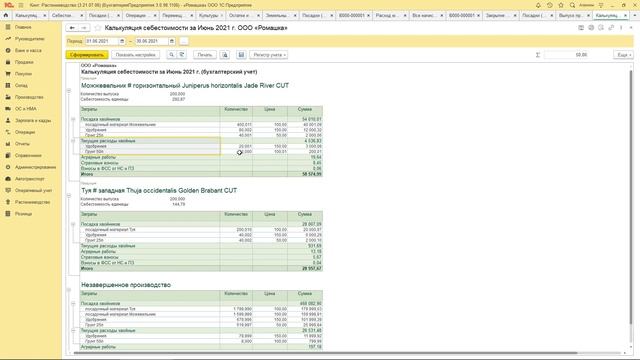Collapse the Можжевельник product group
The height and width of the screenshot is (360, 640).
69,91
